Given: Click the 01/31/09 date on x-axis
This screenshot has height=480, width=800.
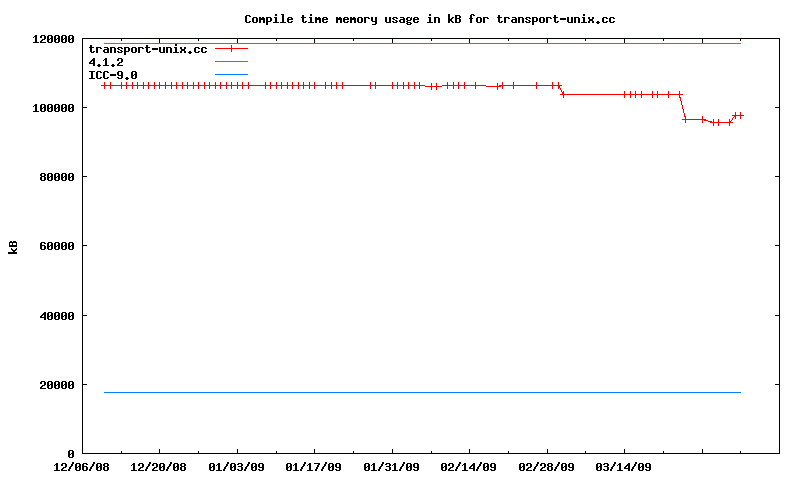Looking at the screenshot, I should 392,467.
